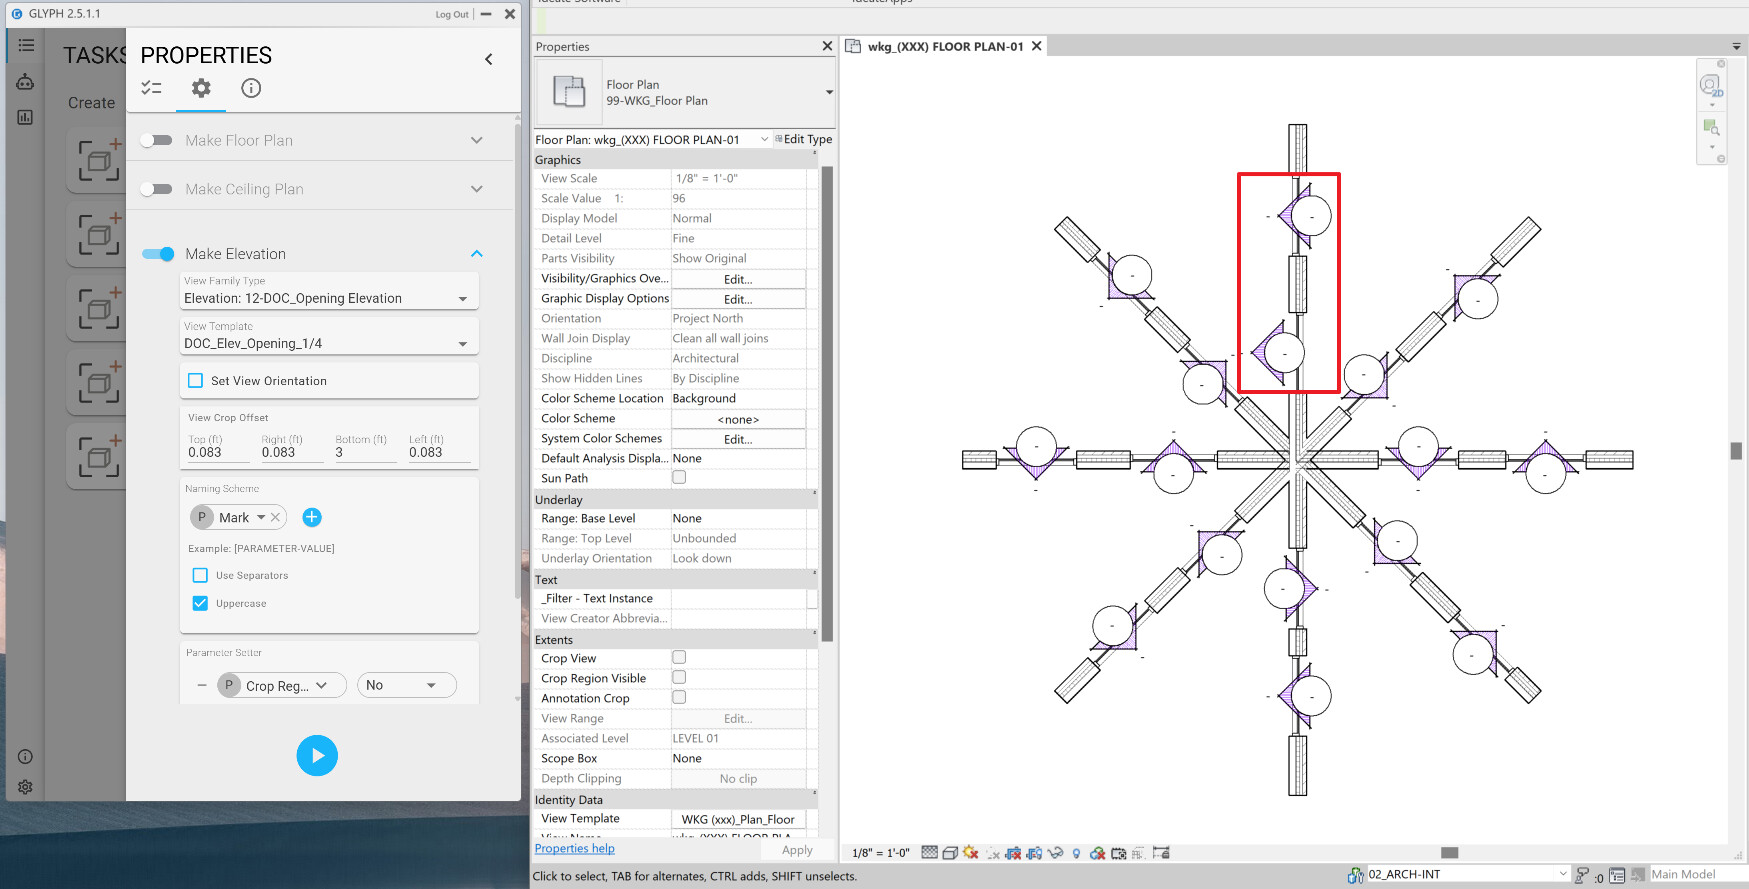Viewport: 1749px width, 889px height.
Task: Click Show Crop Region icon in view control bar
Action: (x=1034, y=853)
